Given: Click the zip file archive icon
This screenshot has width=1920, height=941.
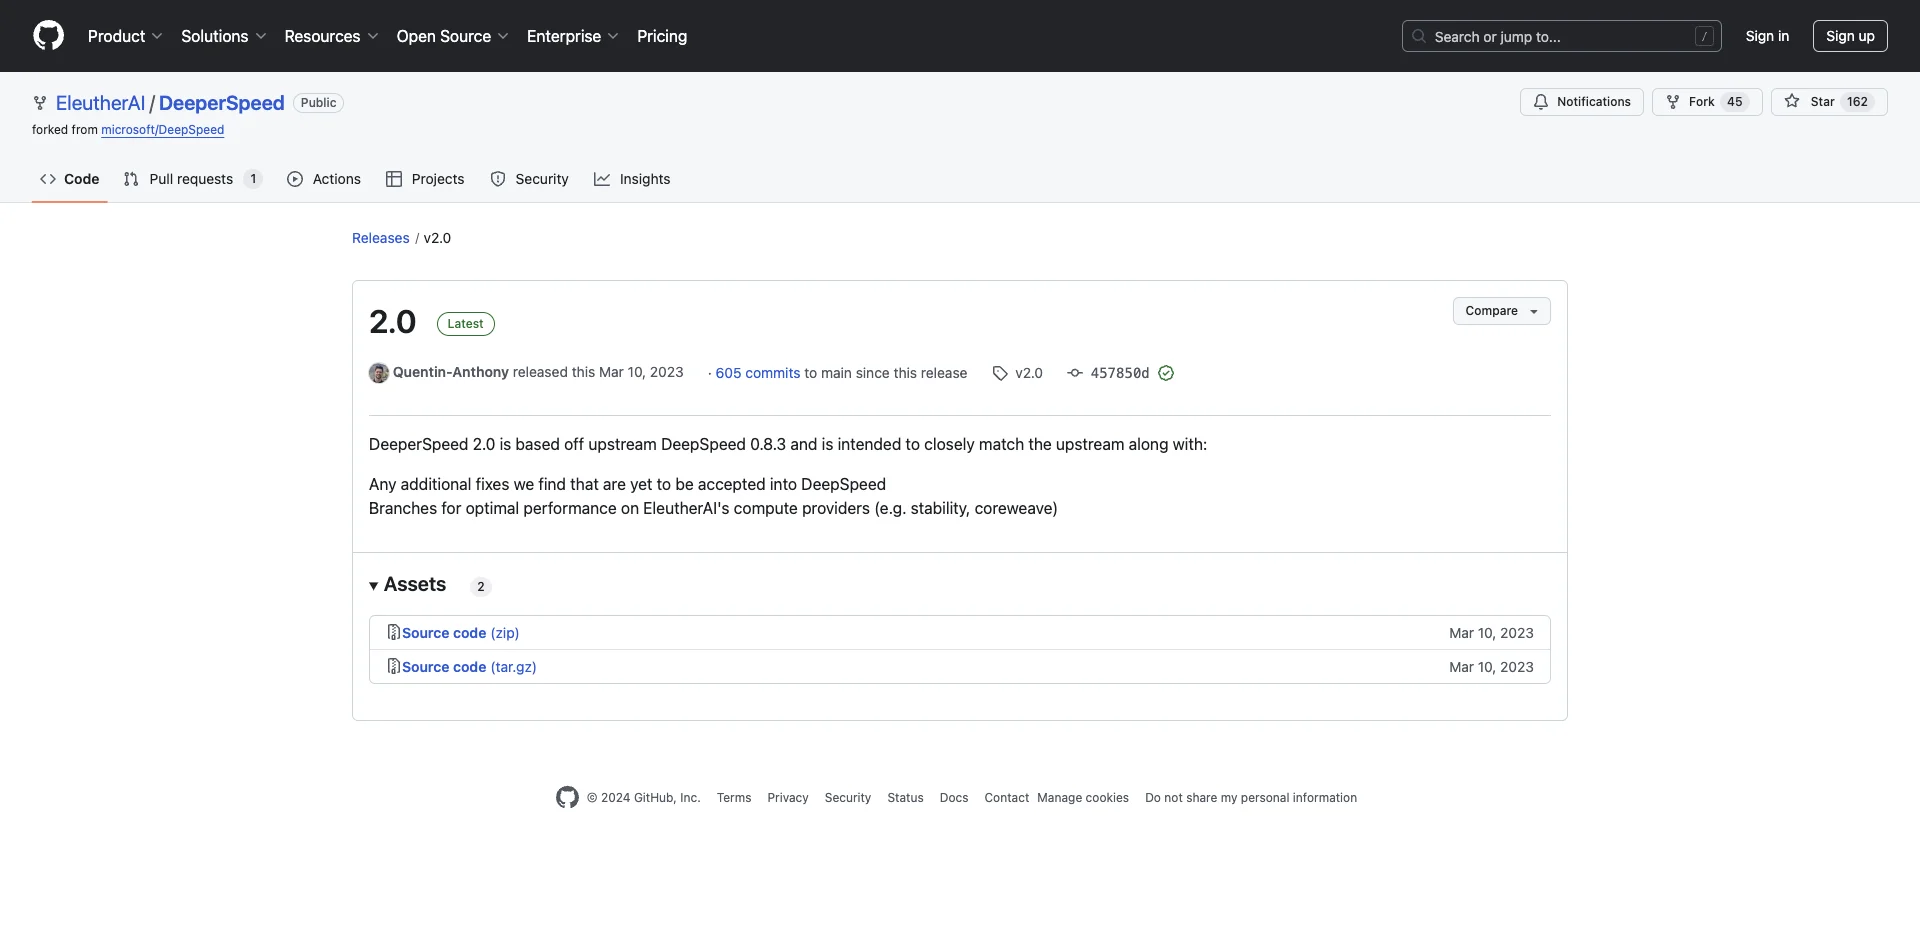Looking at the screenshot, I should [x=394, y=632].
